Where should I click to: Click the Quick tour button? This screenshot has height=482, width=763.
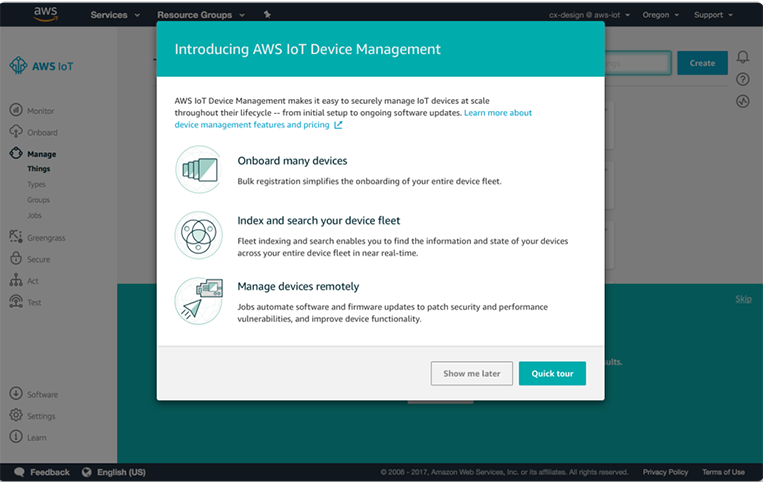[x=552, y=374]
